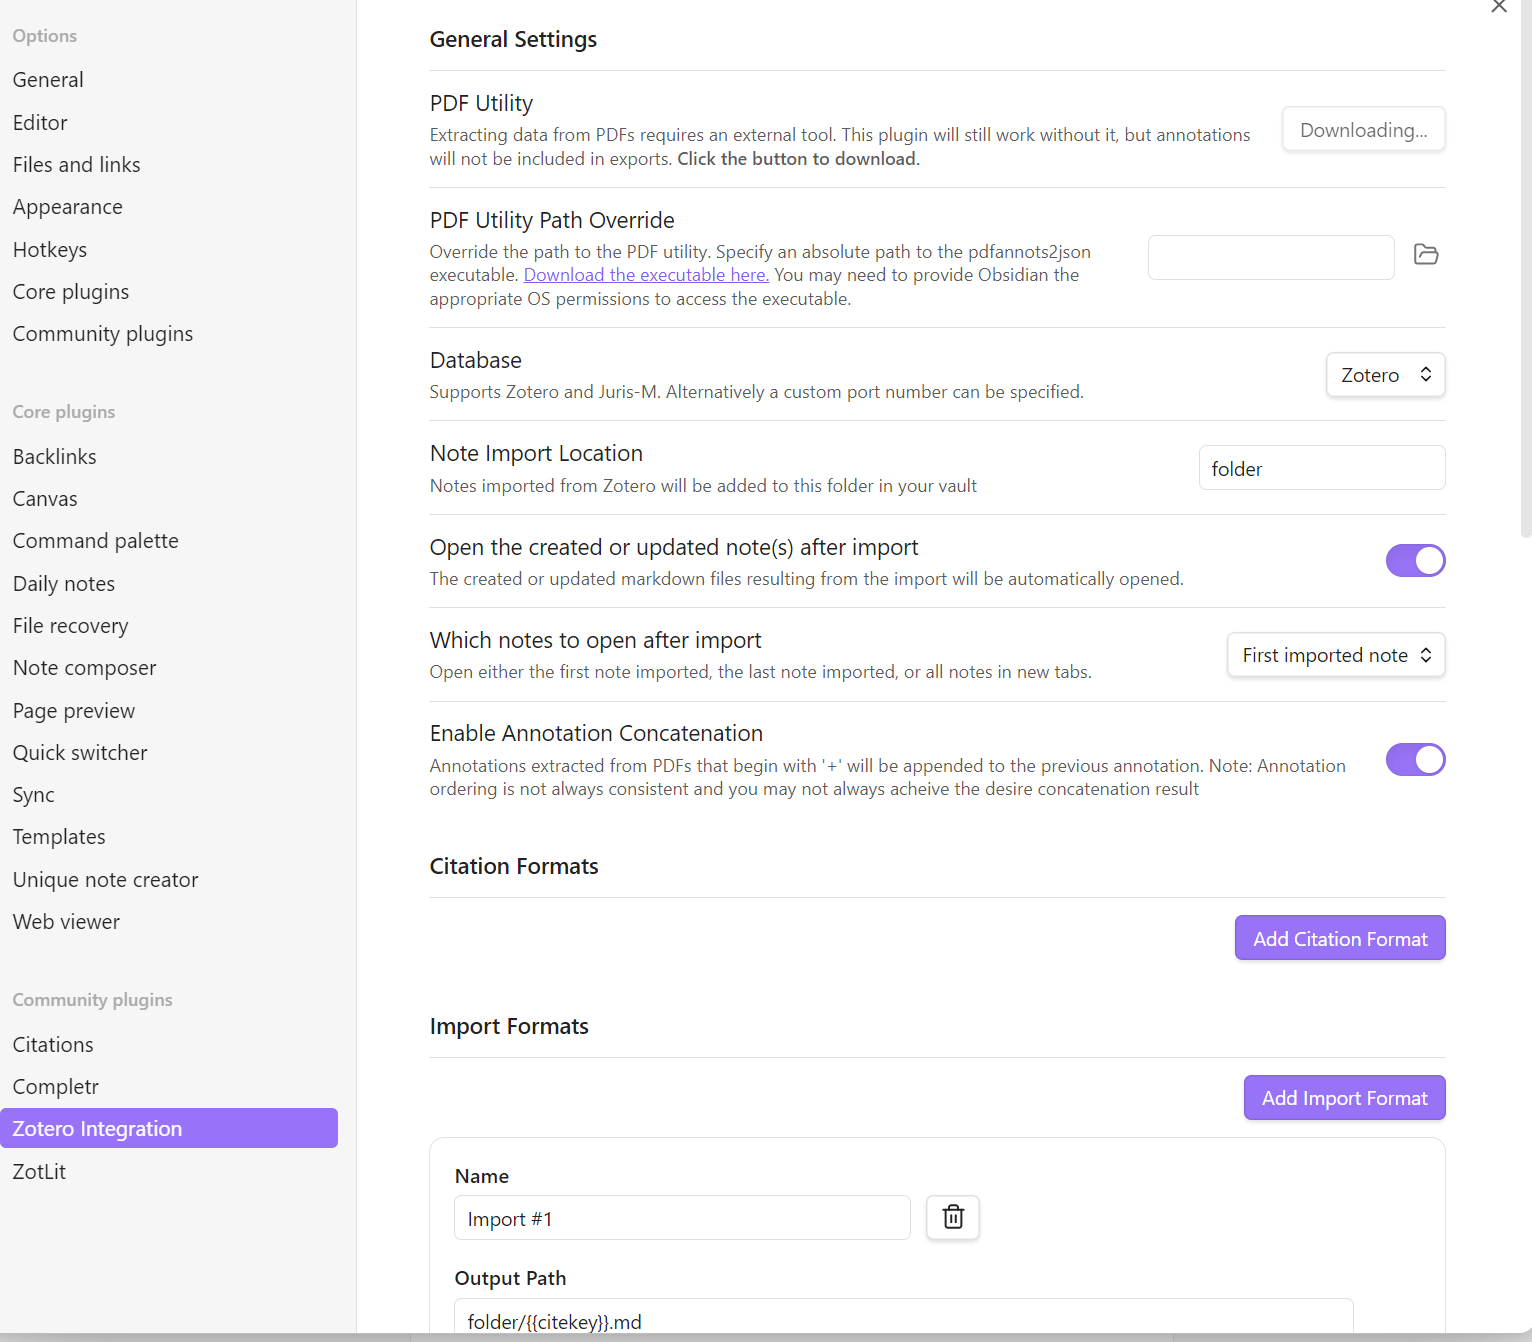Select the Templates core plugin settings
The height and width of the screenshot is (1342, 1532).
[59, 836]
